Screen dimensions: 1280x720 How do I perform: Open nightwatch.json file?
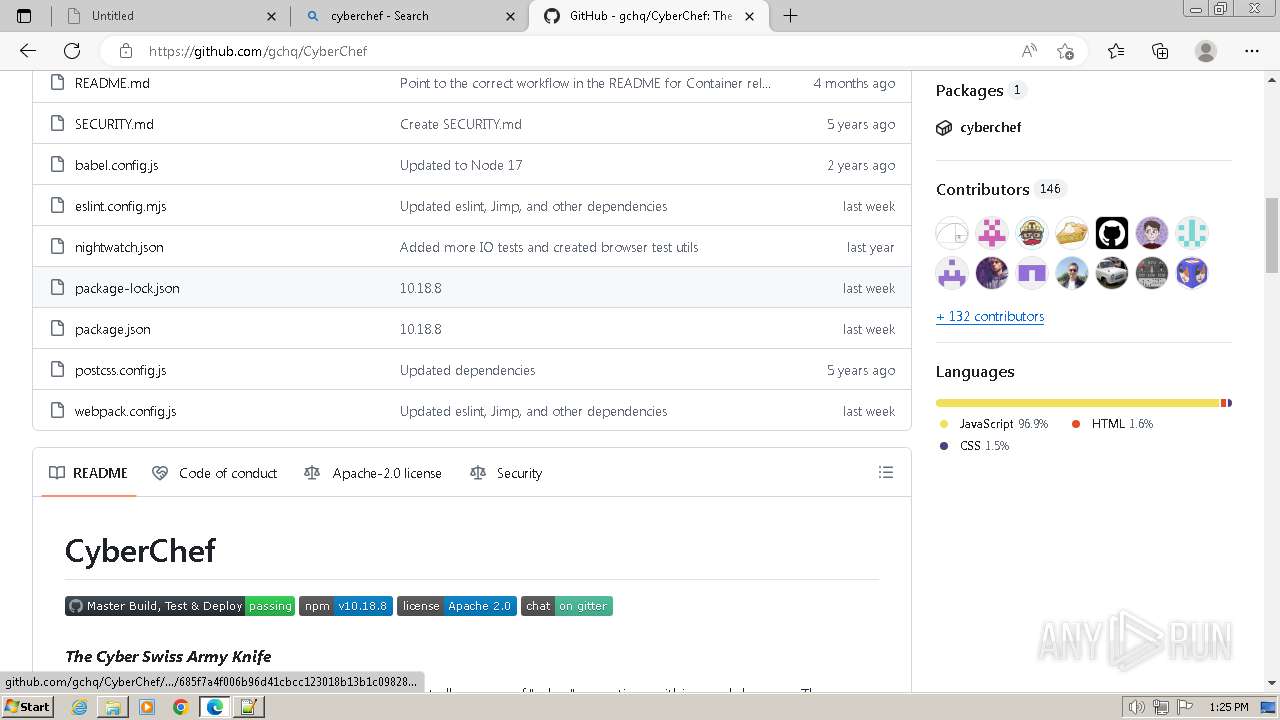point(119,247)
